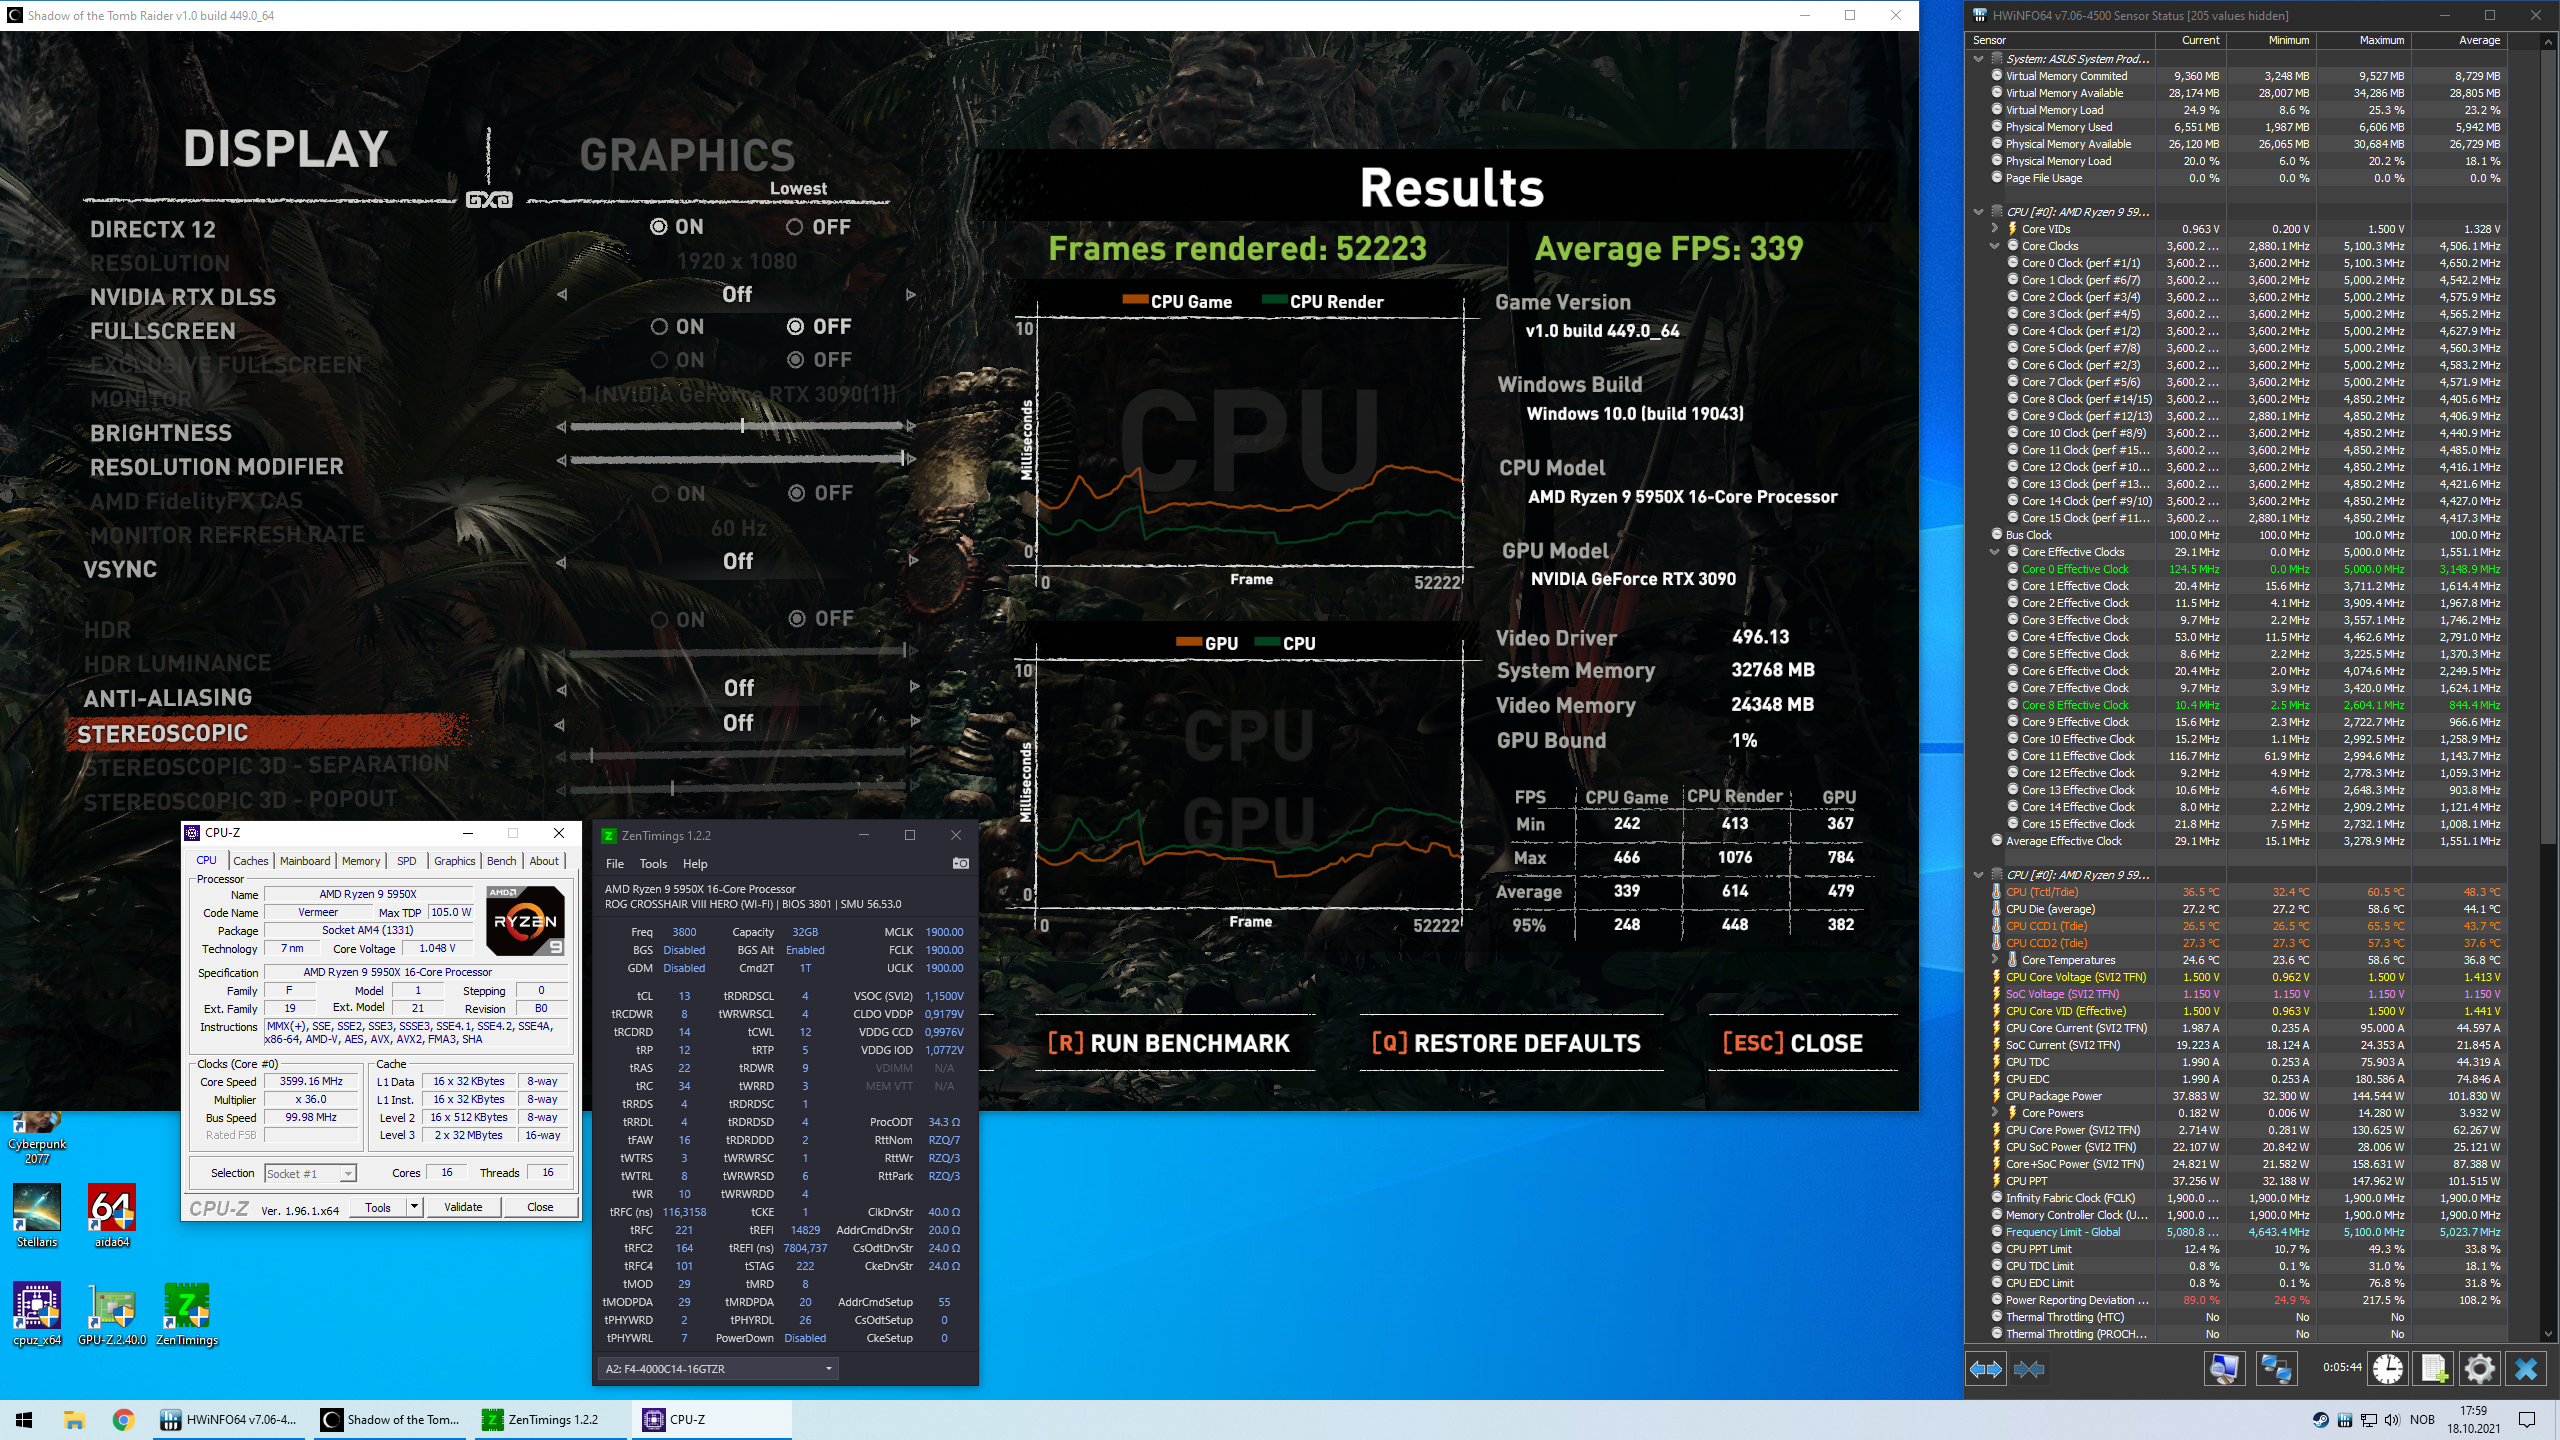Set DirectX 12 to OFF
The height and width of the screenshot is (1440, 2560).
(818, 227)
